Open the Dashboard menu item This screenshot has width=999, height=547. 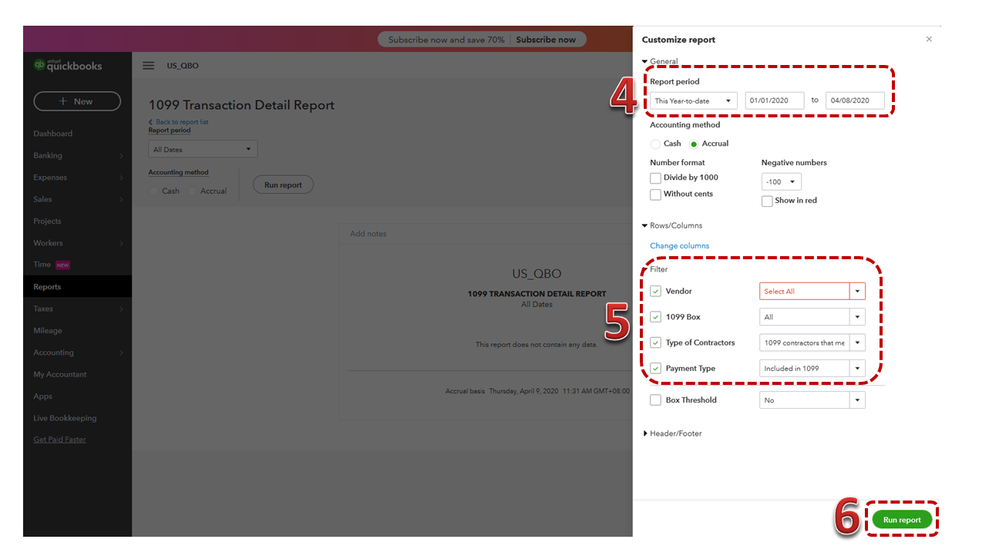(53, 134)
